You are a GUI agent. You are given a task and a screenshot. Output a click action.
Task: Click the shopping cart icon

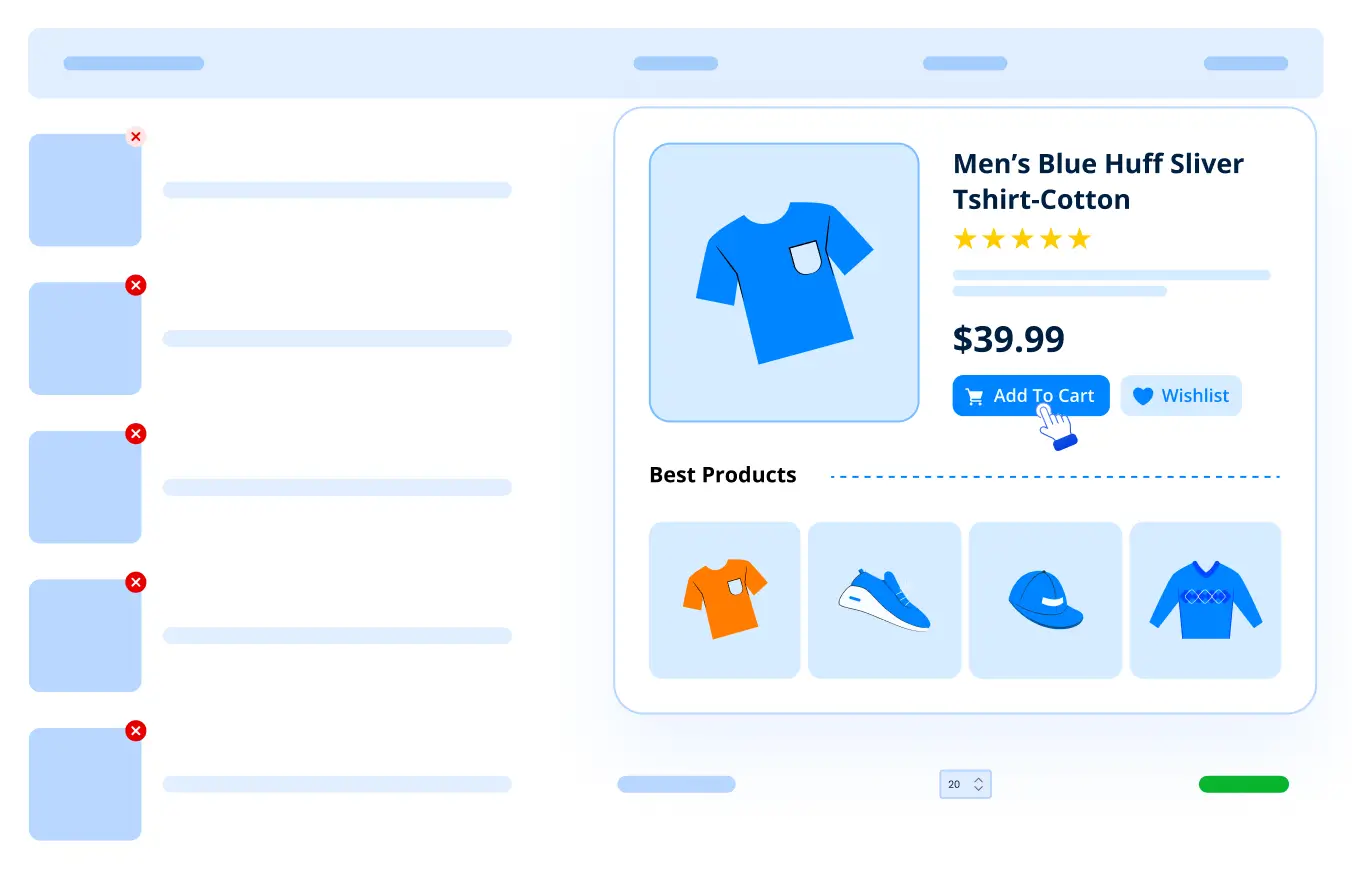click(x=974, y=397)
